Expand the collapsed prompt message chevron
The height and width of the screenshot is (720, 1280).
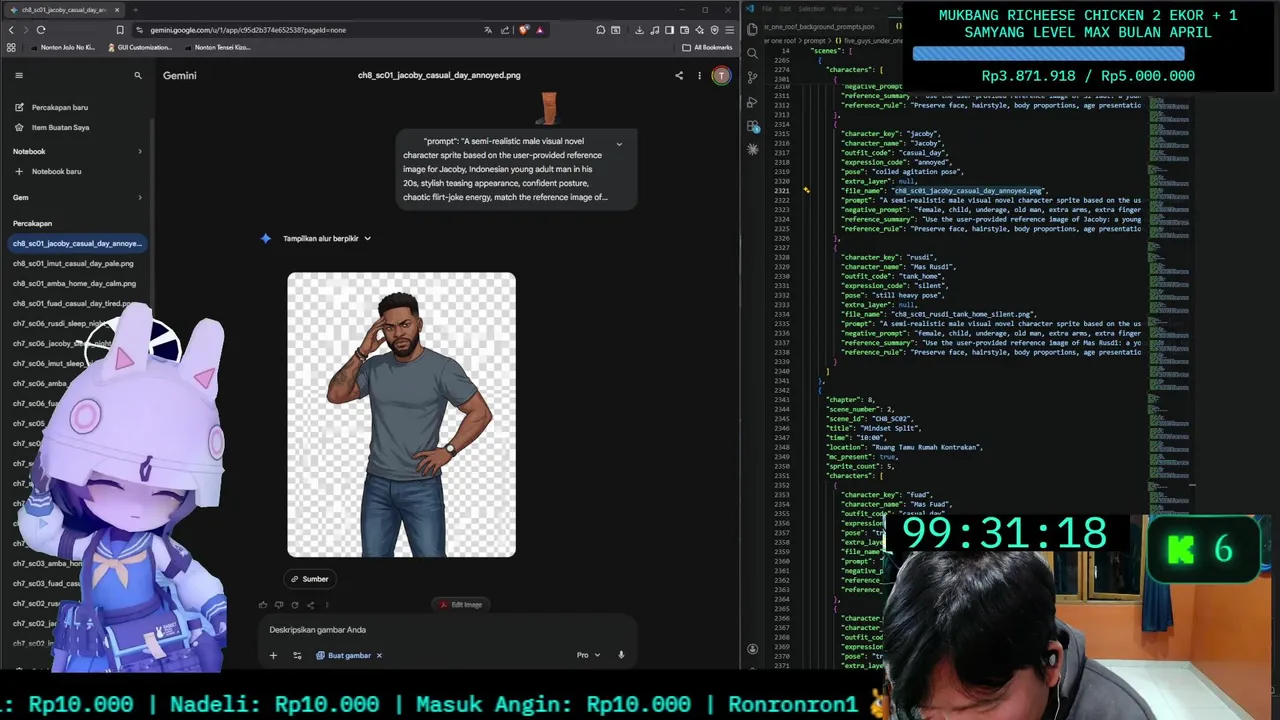pyautogui.click(x=619, y=144)
